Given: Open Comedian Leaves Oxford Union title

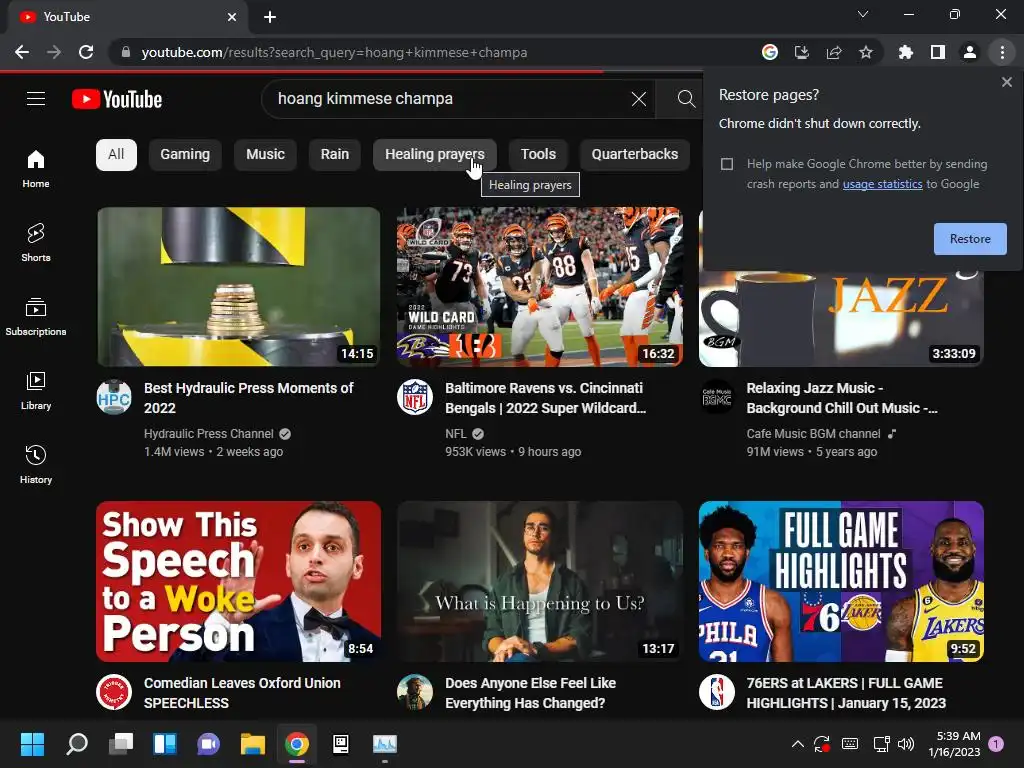Looking at the screenshot, I should [x=242, y=693].
